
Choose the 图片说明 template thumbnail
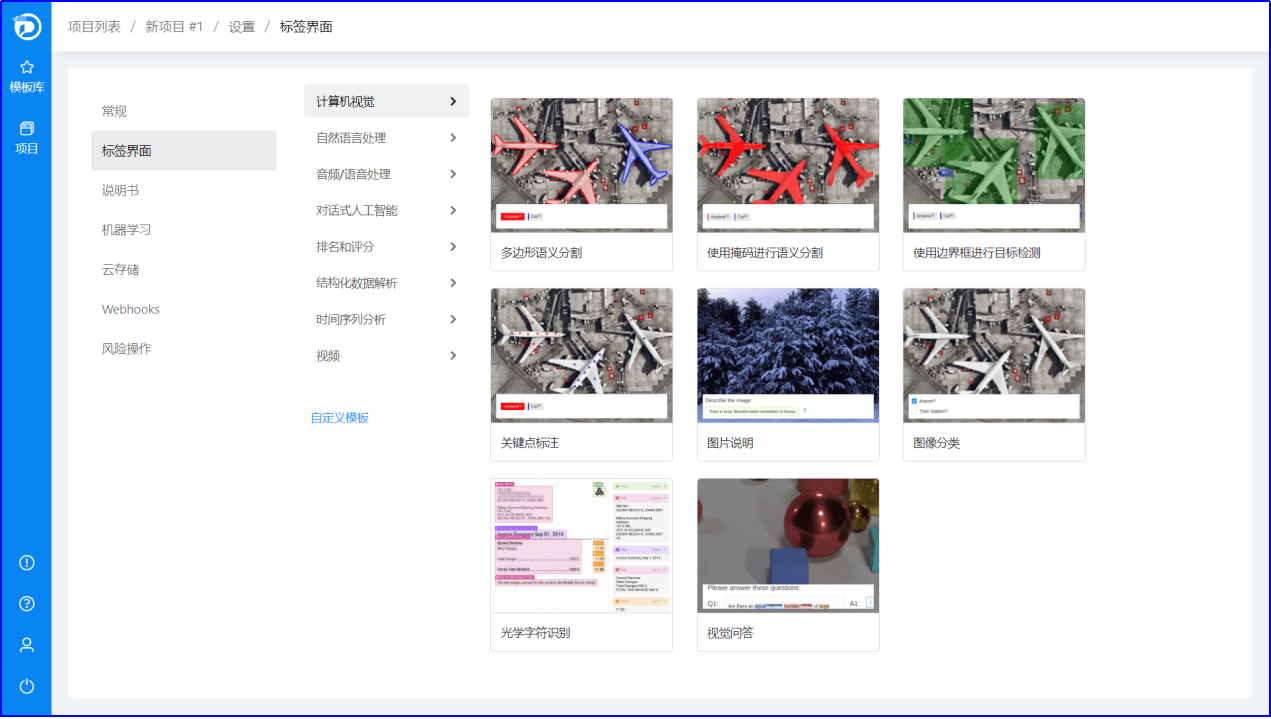pyautogui.click(x=788, y=355)
